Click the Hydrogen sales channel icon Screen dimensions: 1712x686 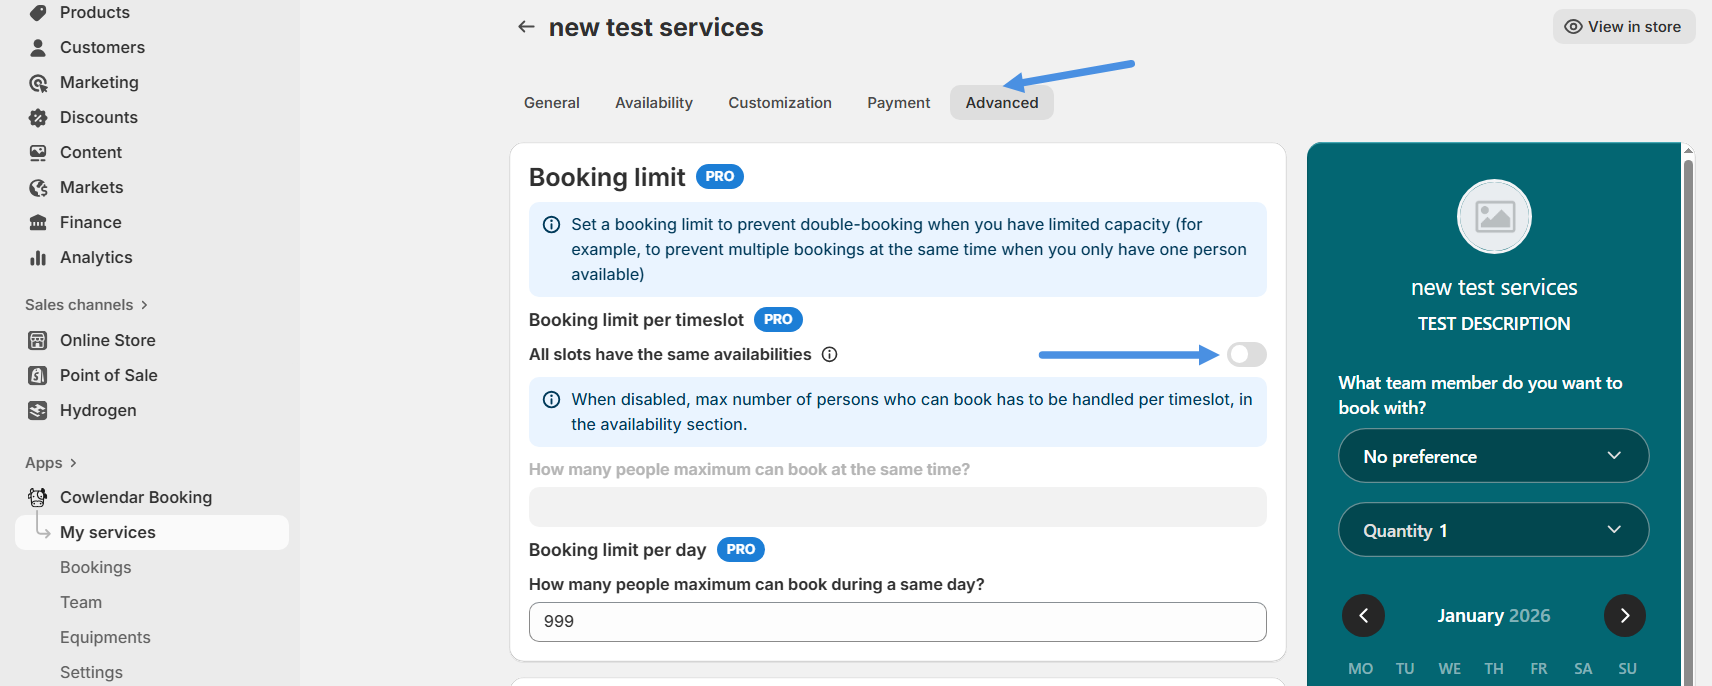[38, 411]
